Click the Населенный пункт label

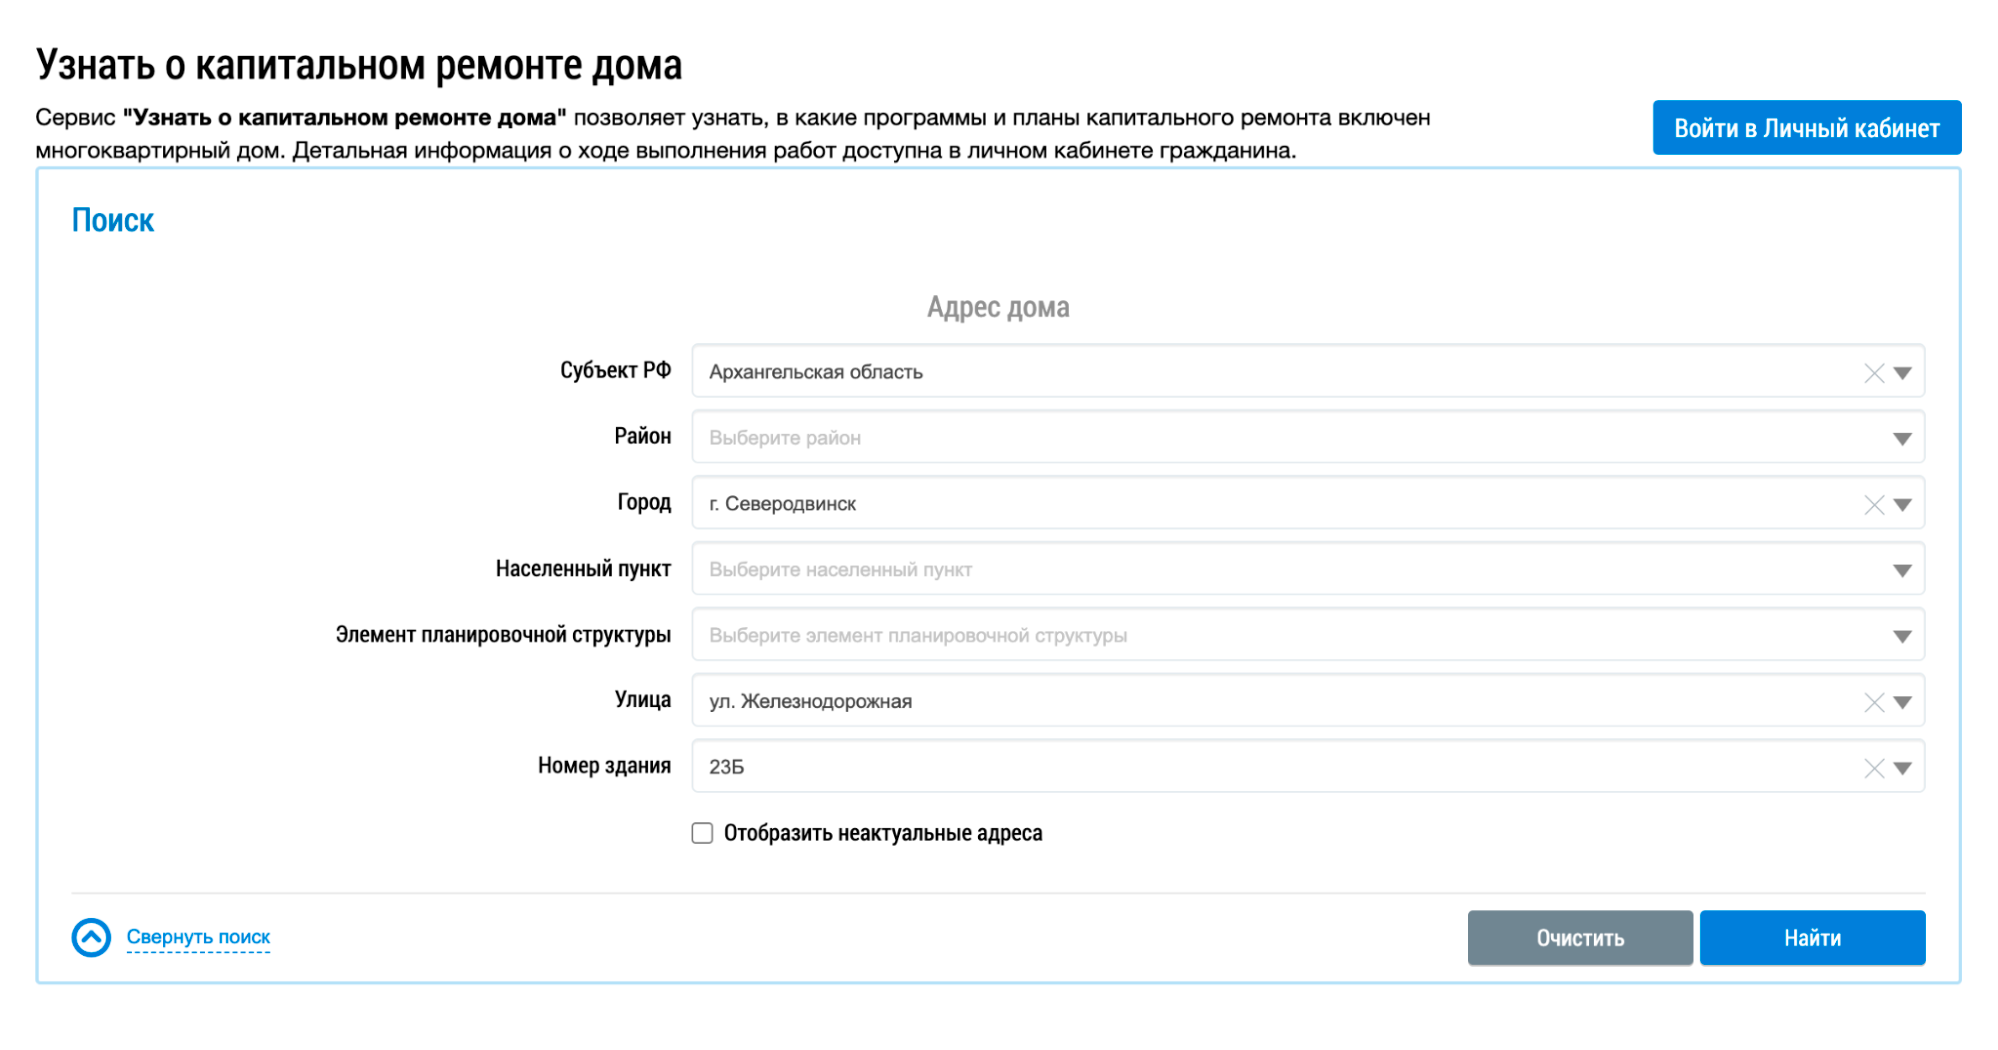point(583,569)
